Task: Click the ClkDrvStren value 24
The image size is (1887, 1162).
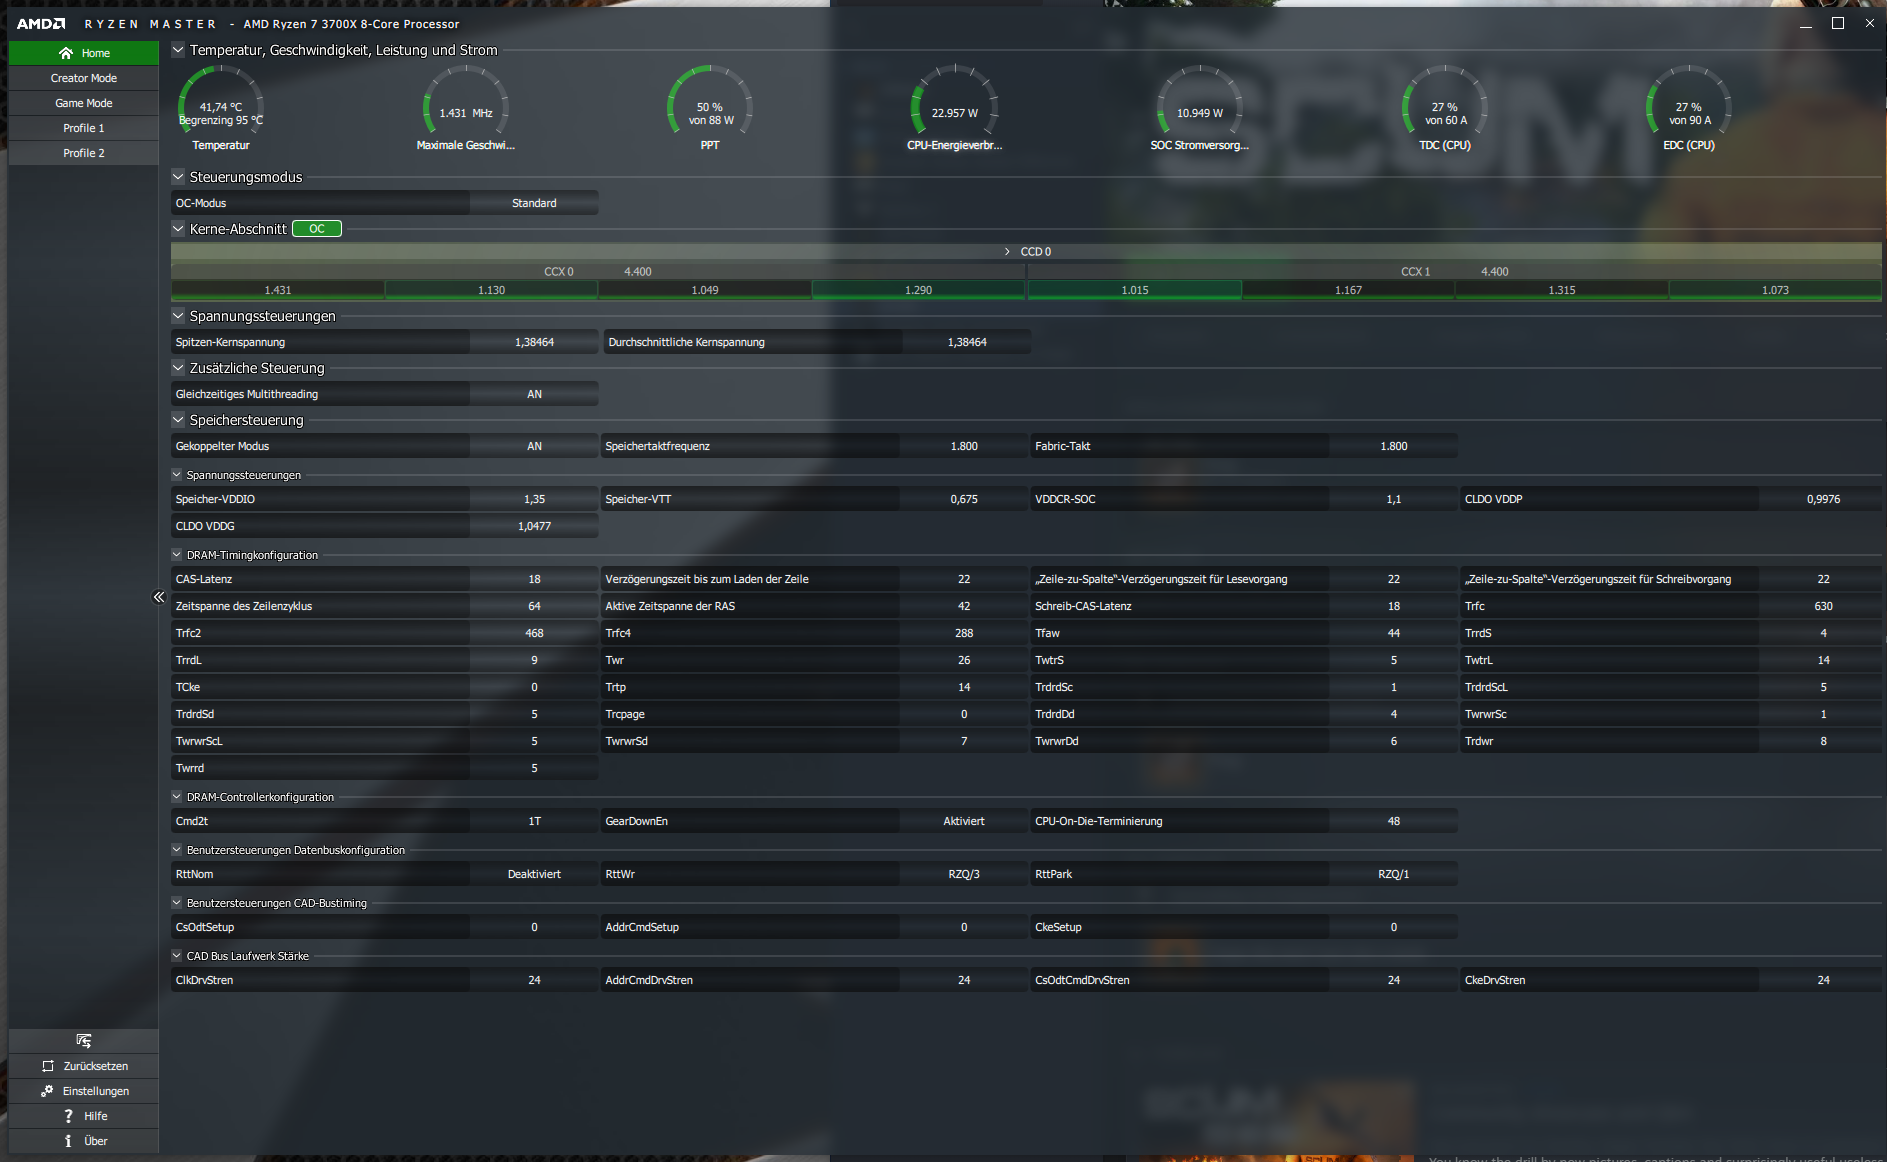Action: click(534, 980)
